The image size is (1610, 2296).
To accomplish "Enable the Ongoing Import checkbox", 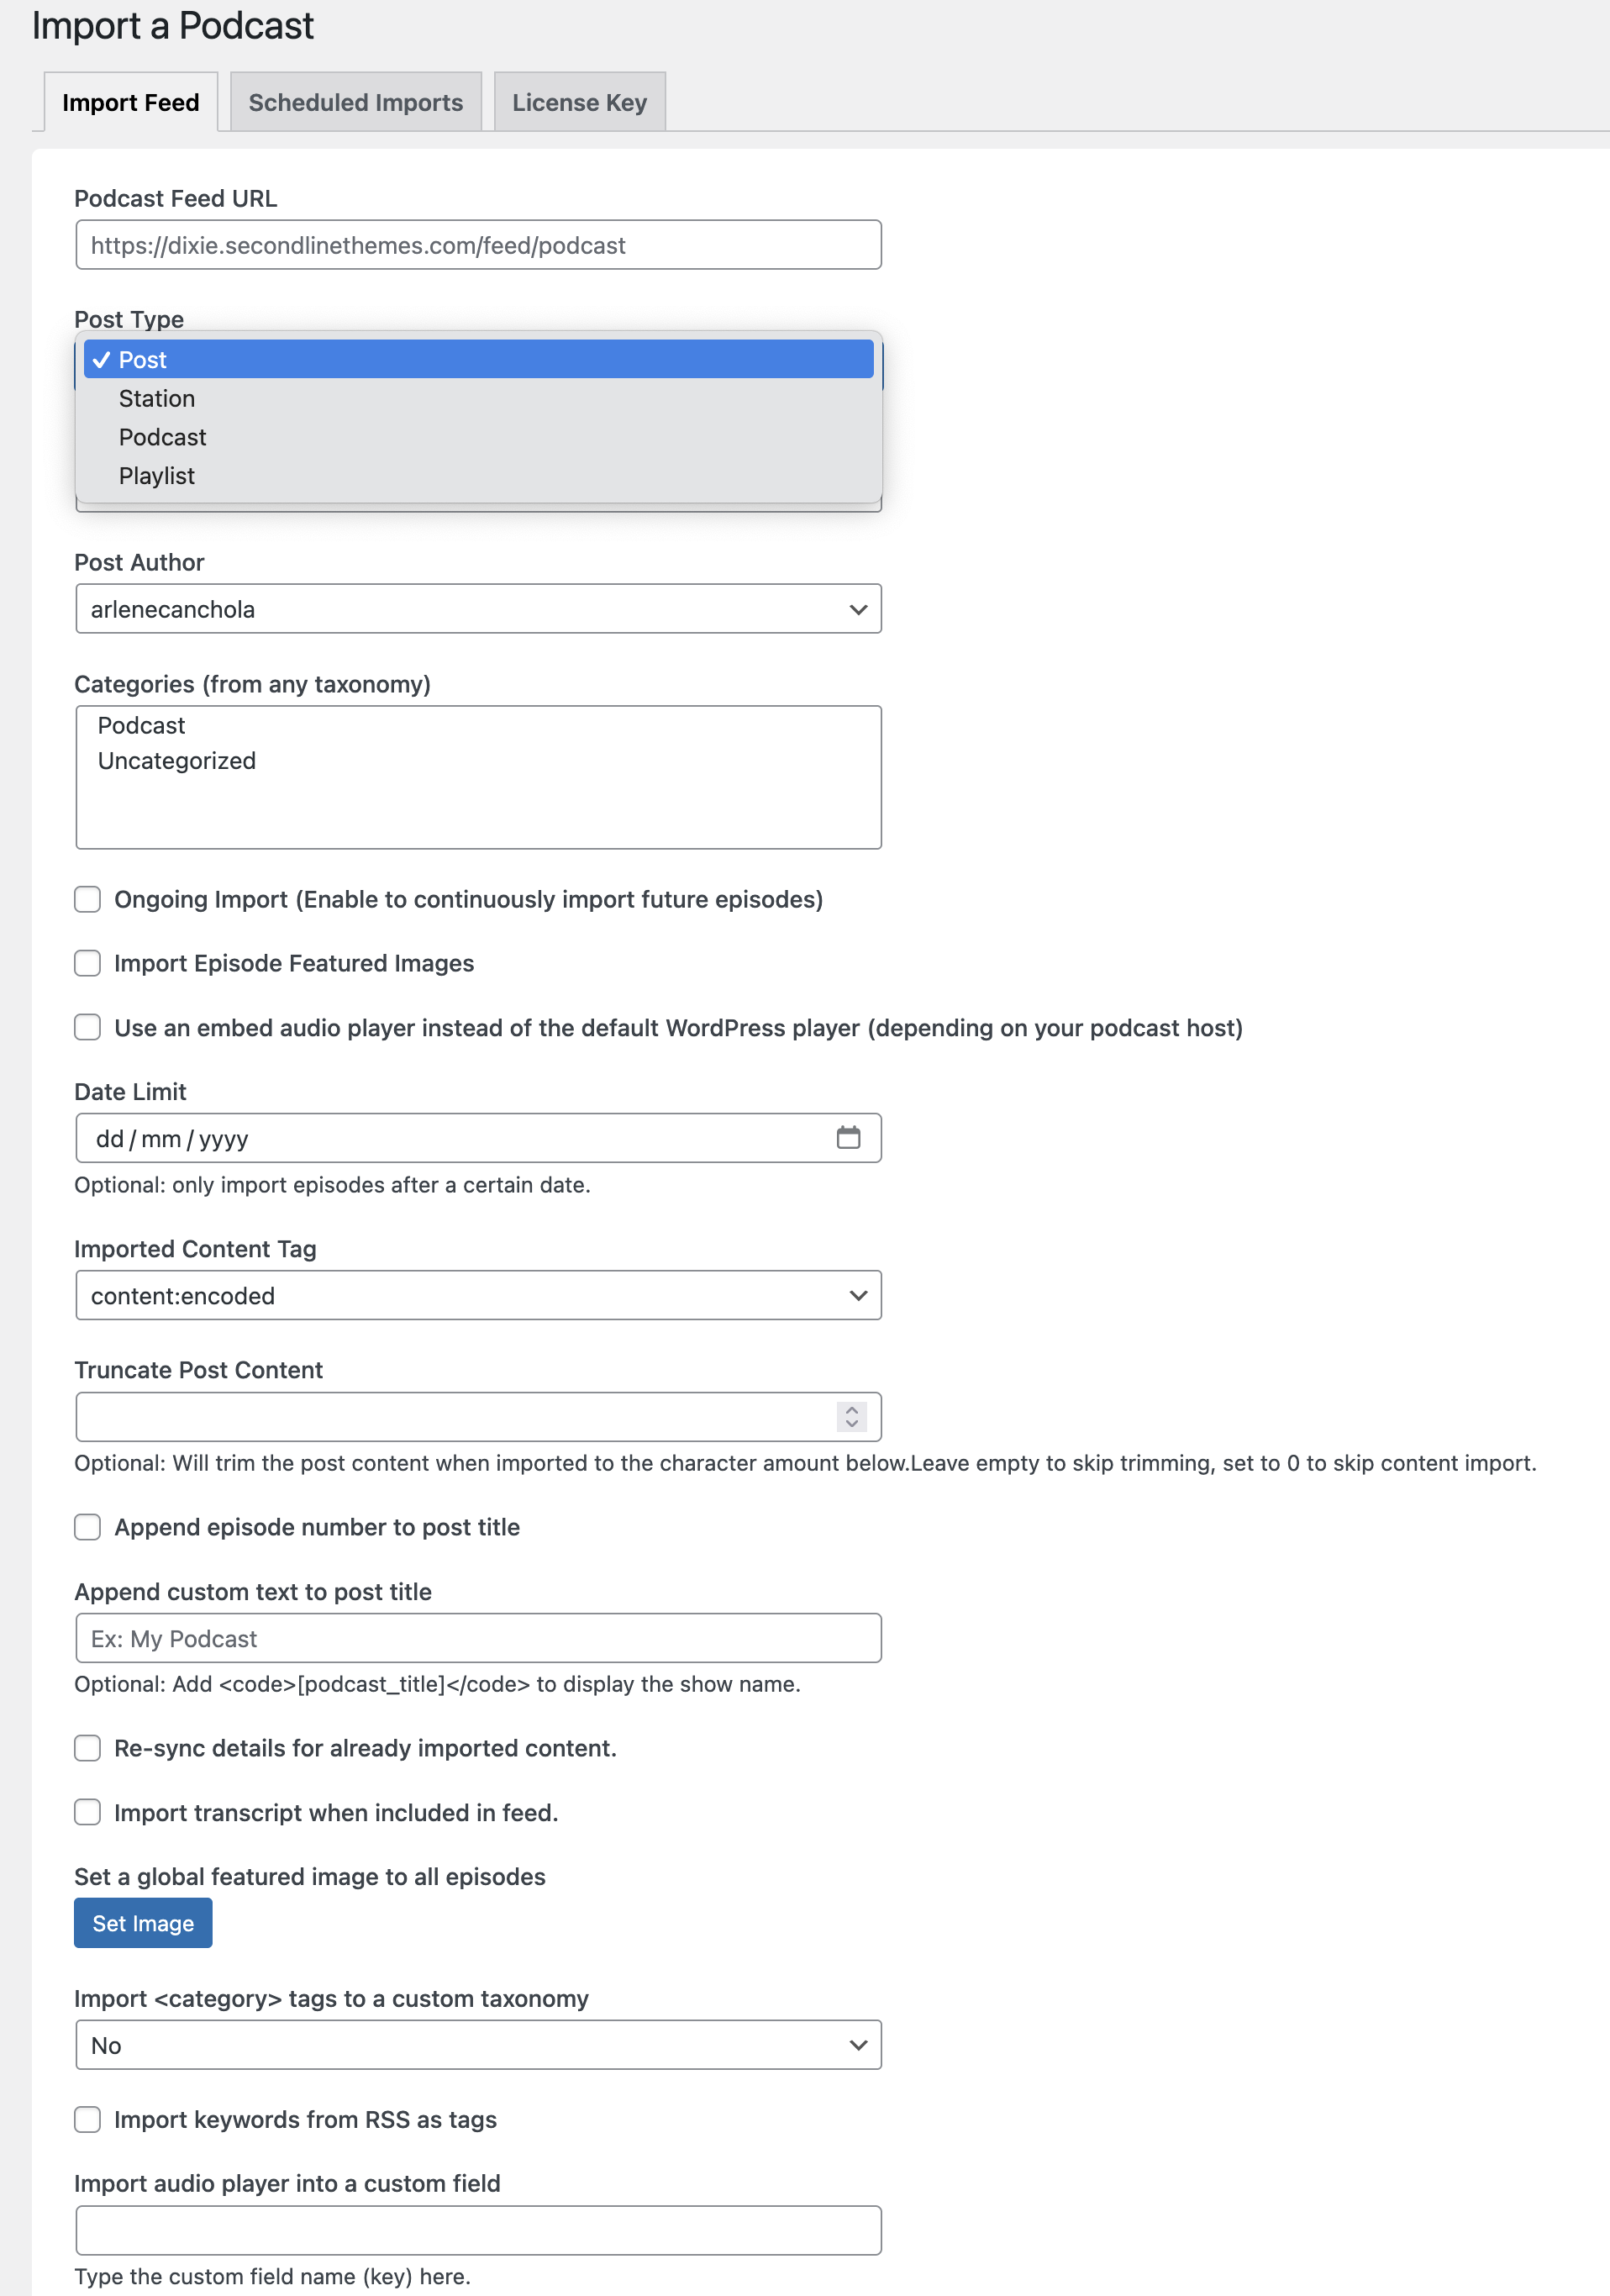I will (88, 900).
